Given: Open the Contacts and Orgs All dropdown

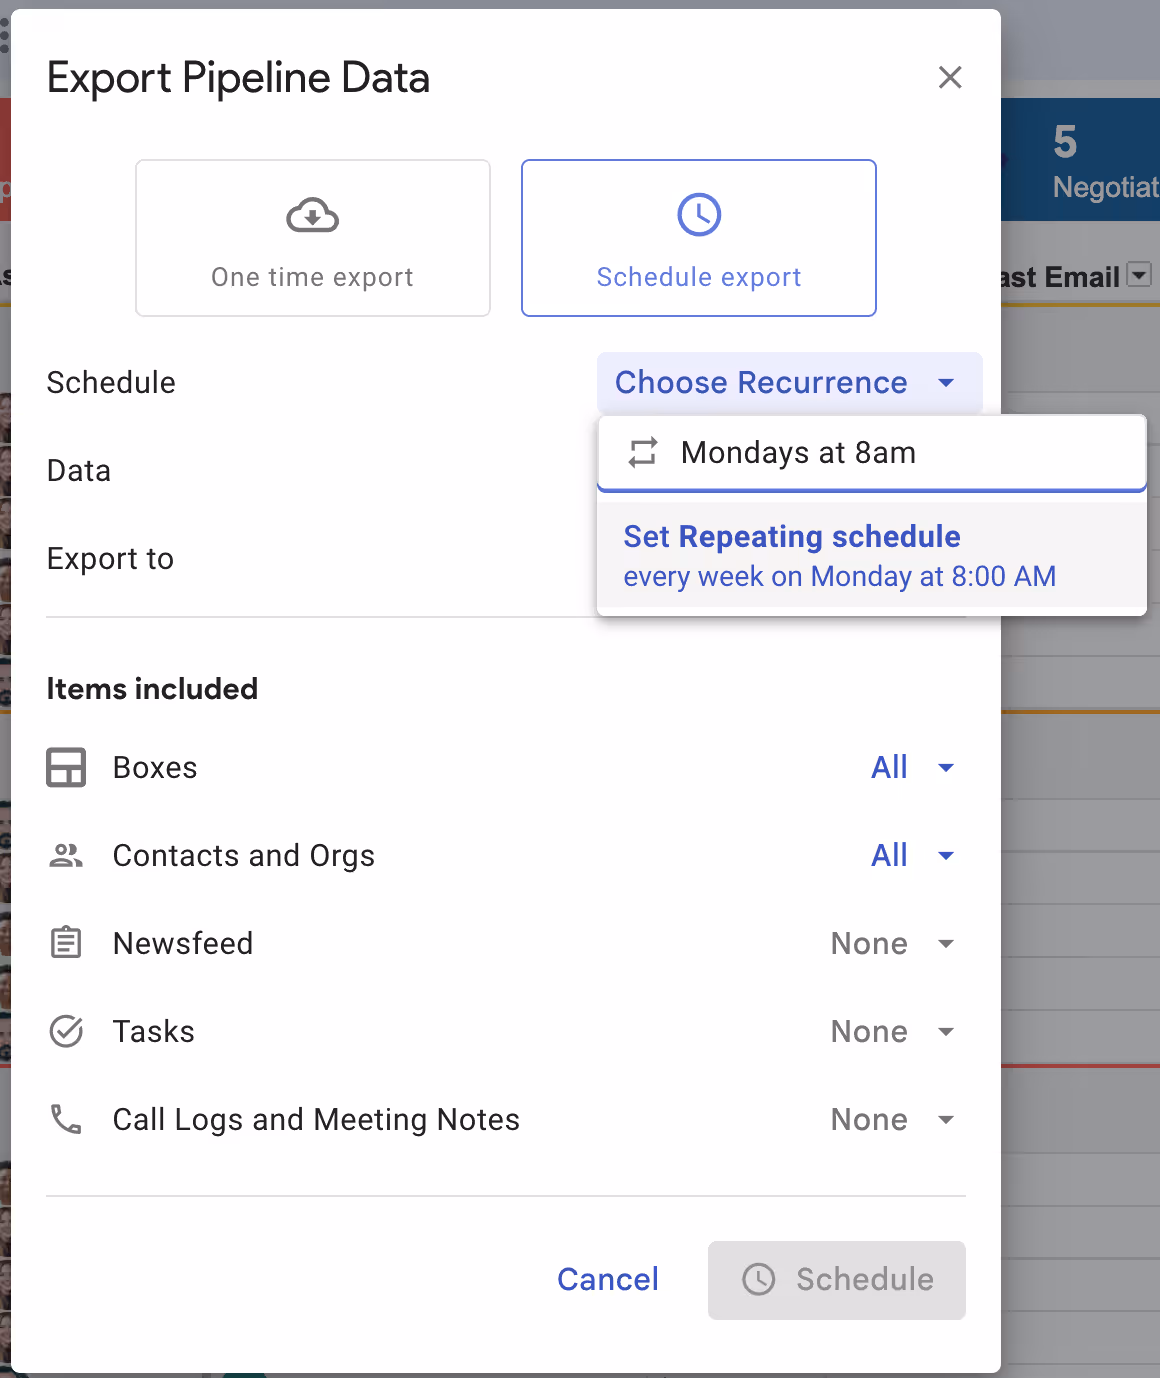Looking at the screenshot, I should [x=913, y=855].
